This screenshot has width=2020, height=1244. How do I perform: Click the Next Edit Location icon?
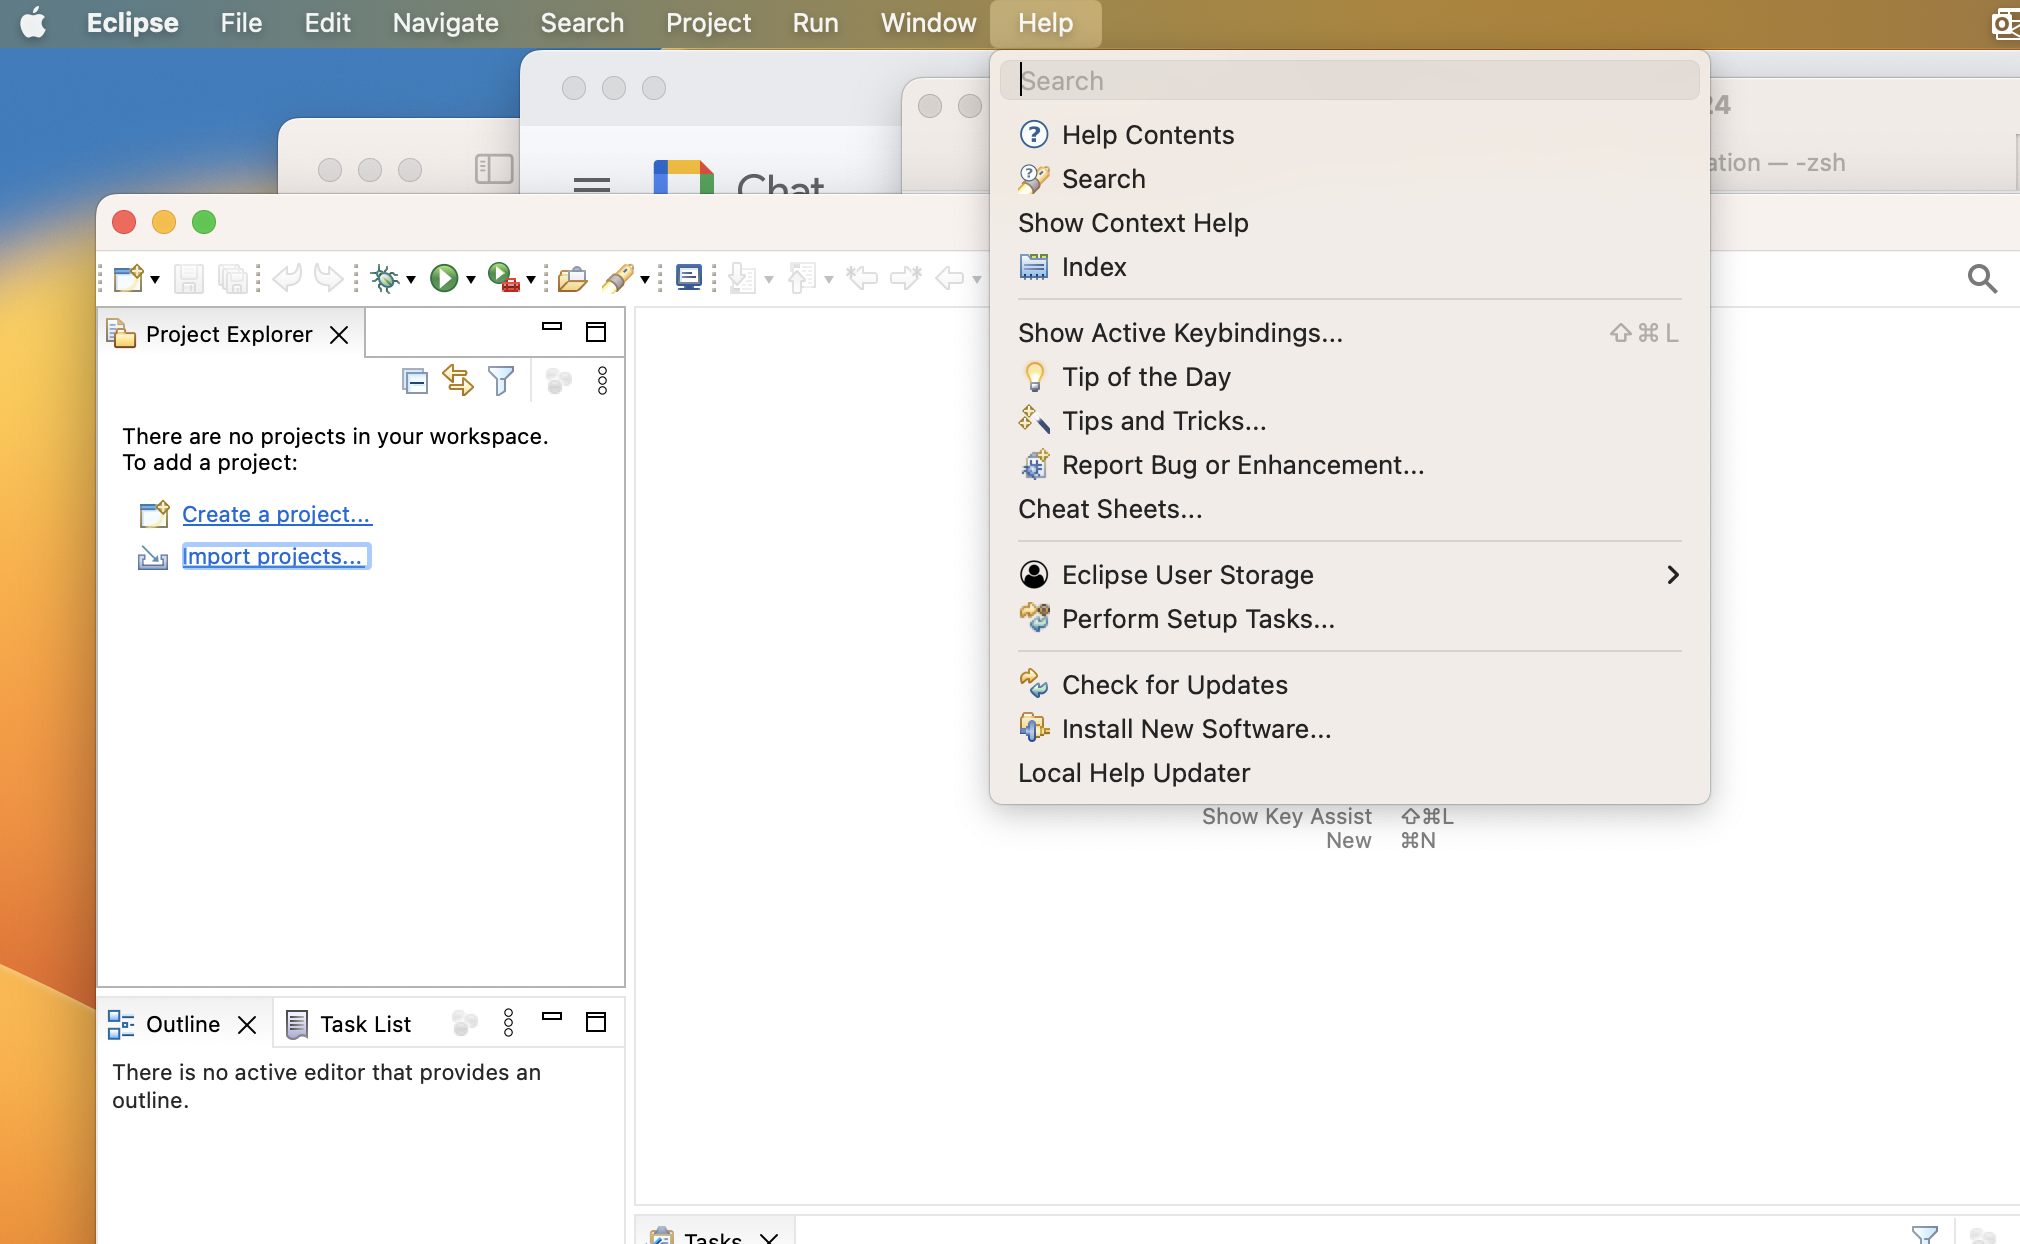click(906, 277)
